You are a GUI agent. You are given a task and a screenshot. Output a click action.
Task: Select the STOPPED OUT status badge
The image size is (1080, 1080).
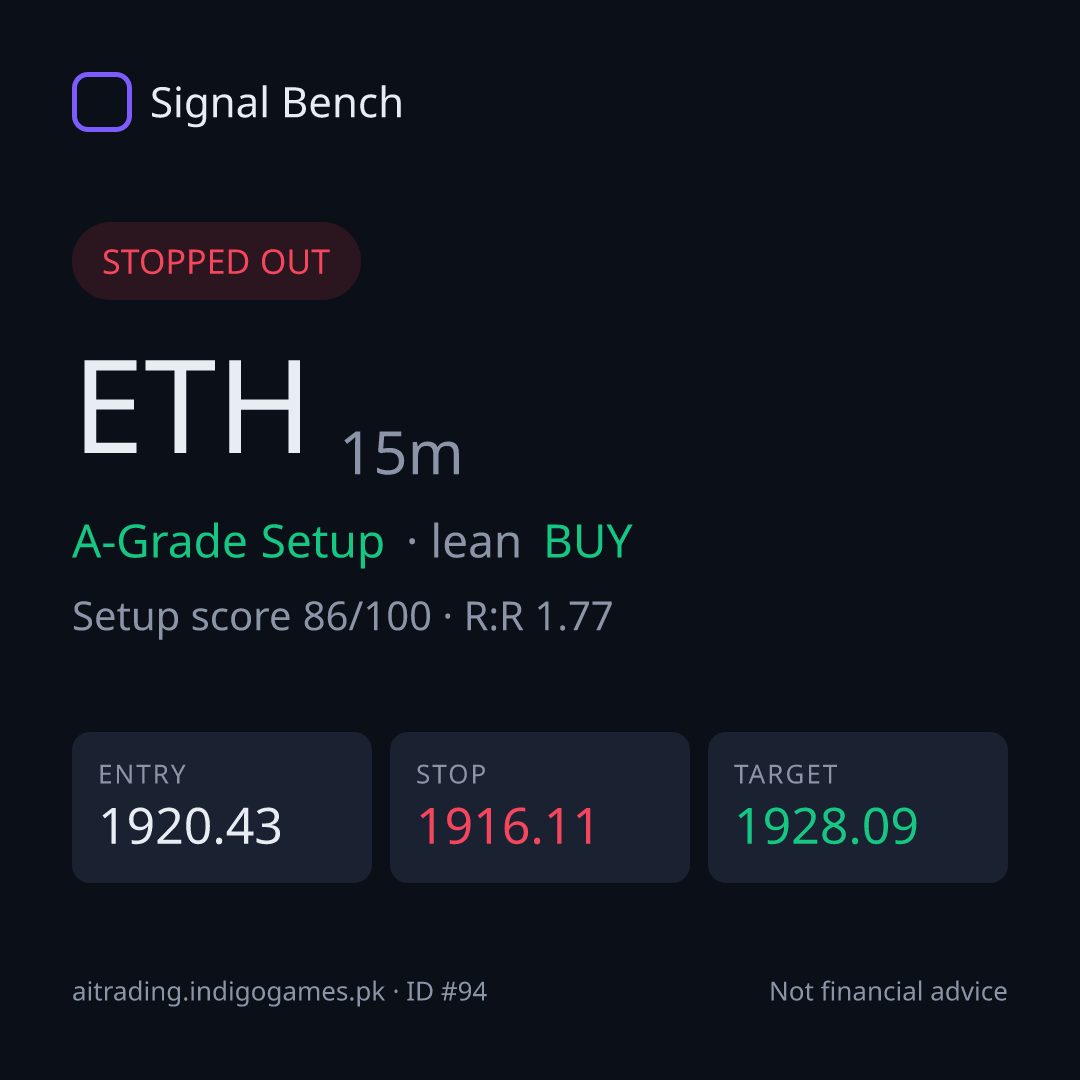coord(216,261)
